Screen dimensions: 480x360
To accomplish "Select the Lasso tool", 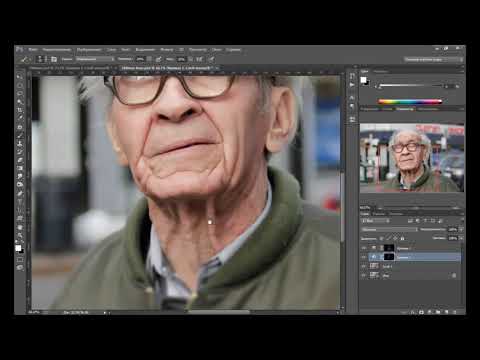I will 20,93.
